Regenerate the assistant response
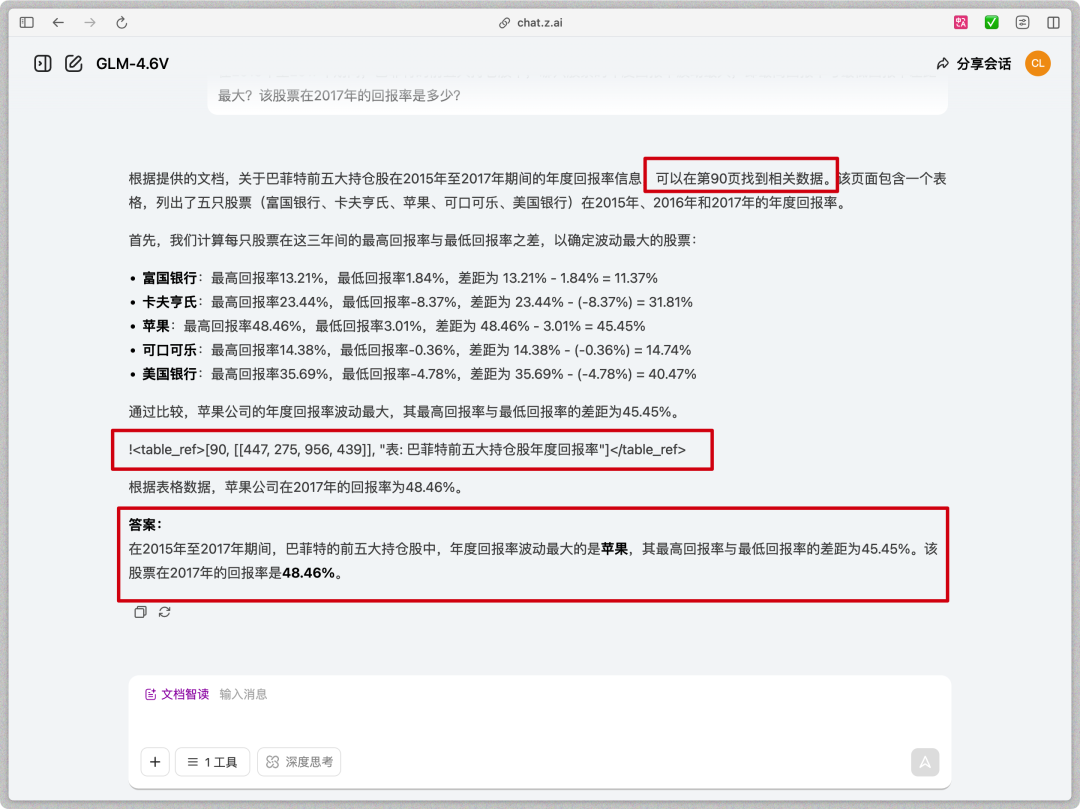The image size is (1080, 809). [x=164, y=612]
